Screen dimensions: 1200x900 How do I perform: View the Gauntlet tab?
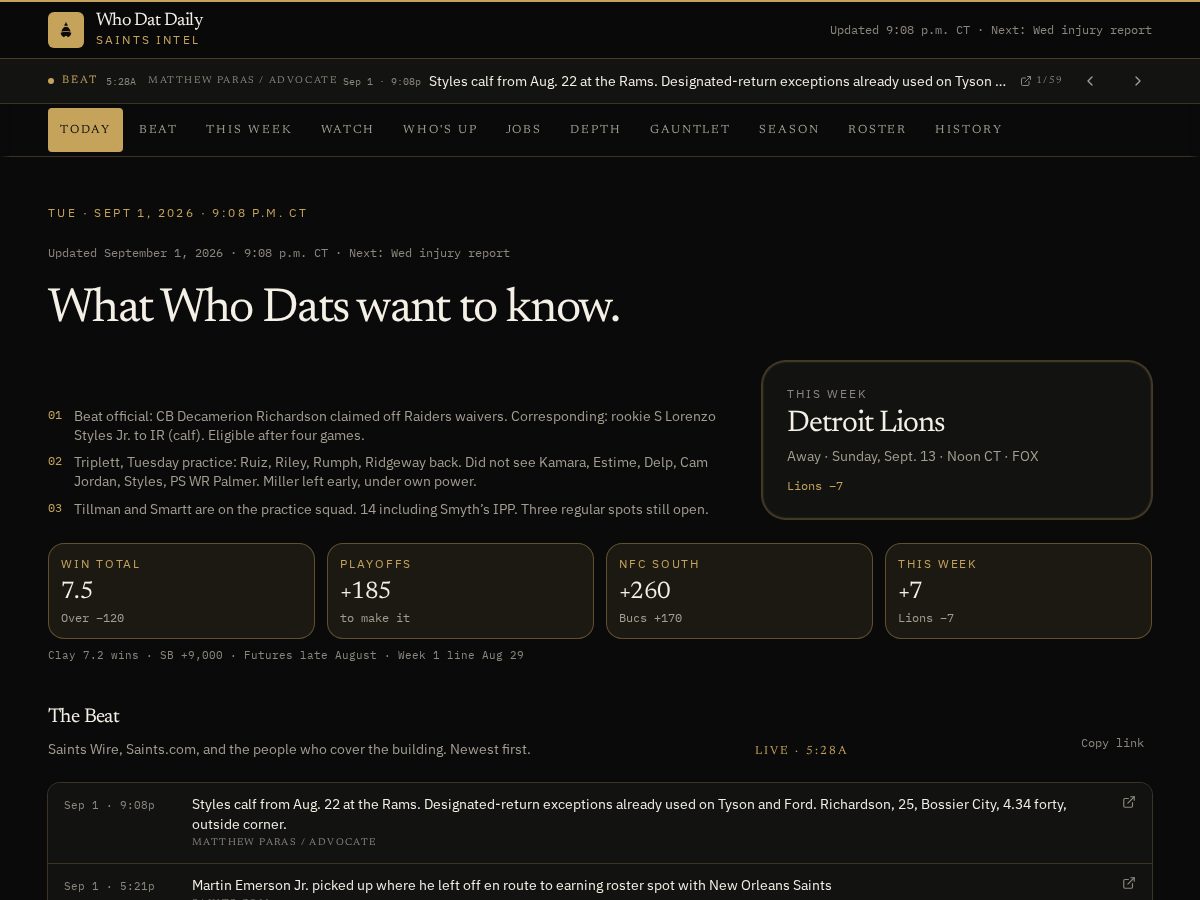tap(690, 130)
